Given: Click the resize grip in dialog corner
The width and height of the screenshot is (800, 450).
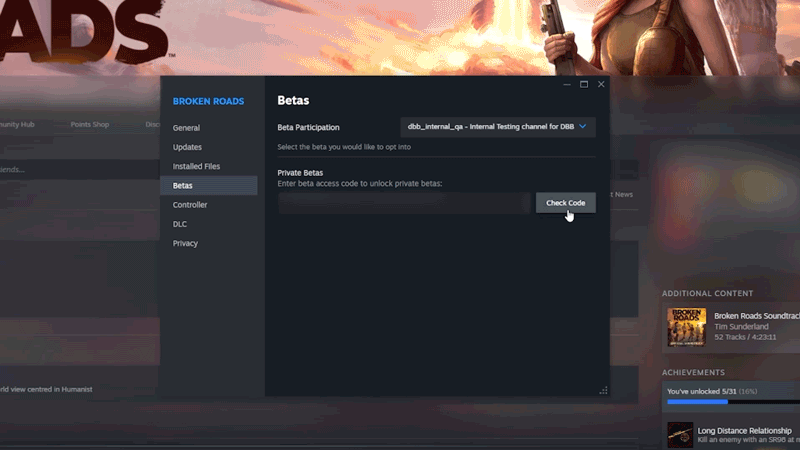Looking at the screenshot, I should (x=603, y=390).
